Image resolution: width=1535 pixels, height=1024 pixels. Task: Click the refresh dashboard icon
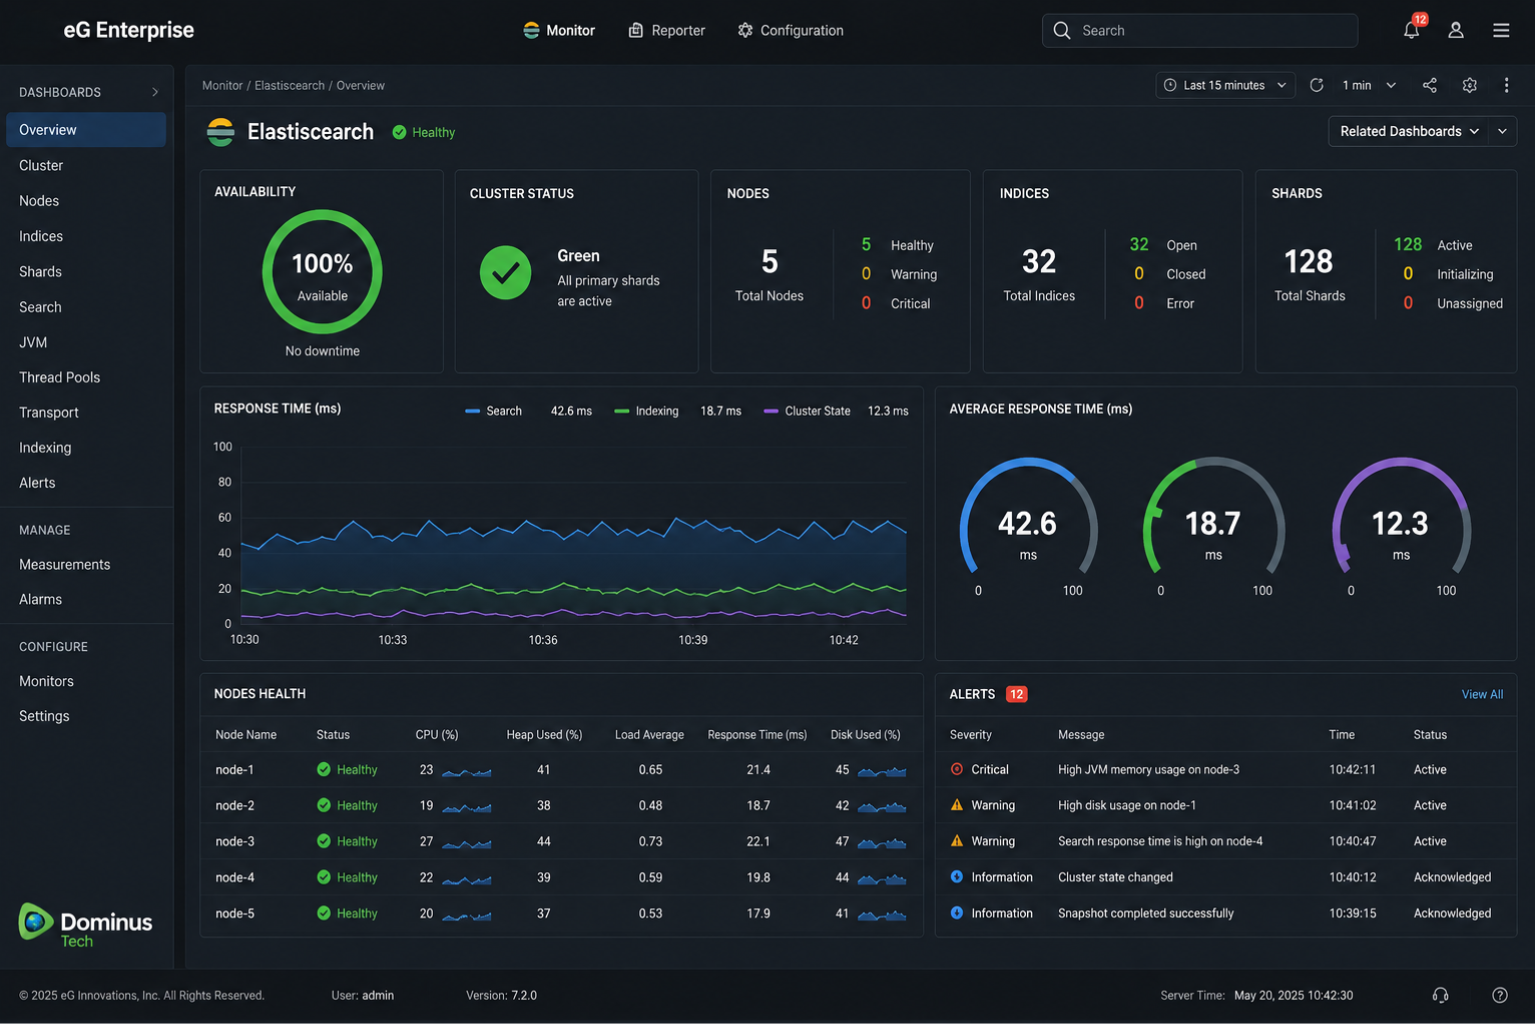click(1316, 85)
